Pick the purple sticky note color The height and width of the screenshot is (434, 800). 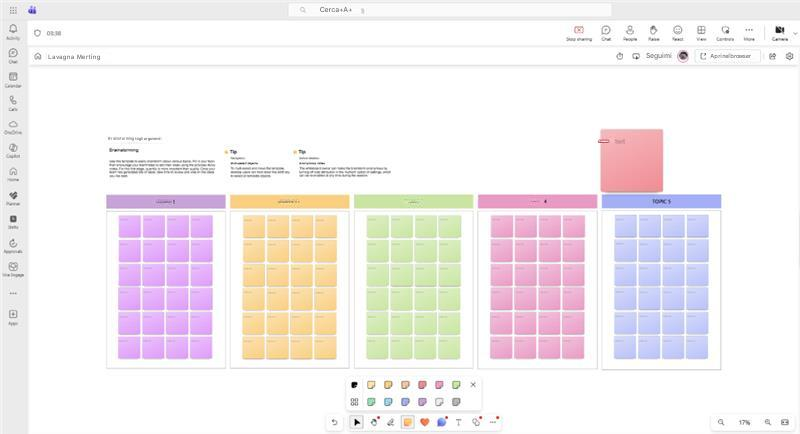coord(422,402)
